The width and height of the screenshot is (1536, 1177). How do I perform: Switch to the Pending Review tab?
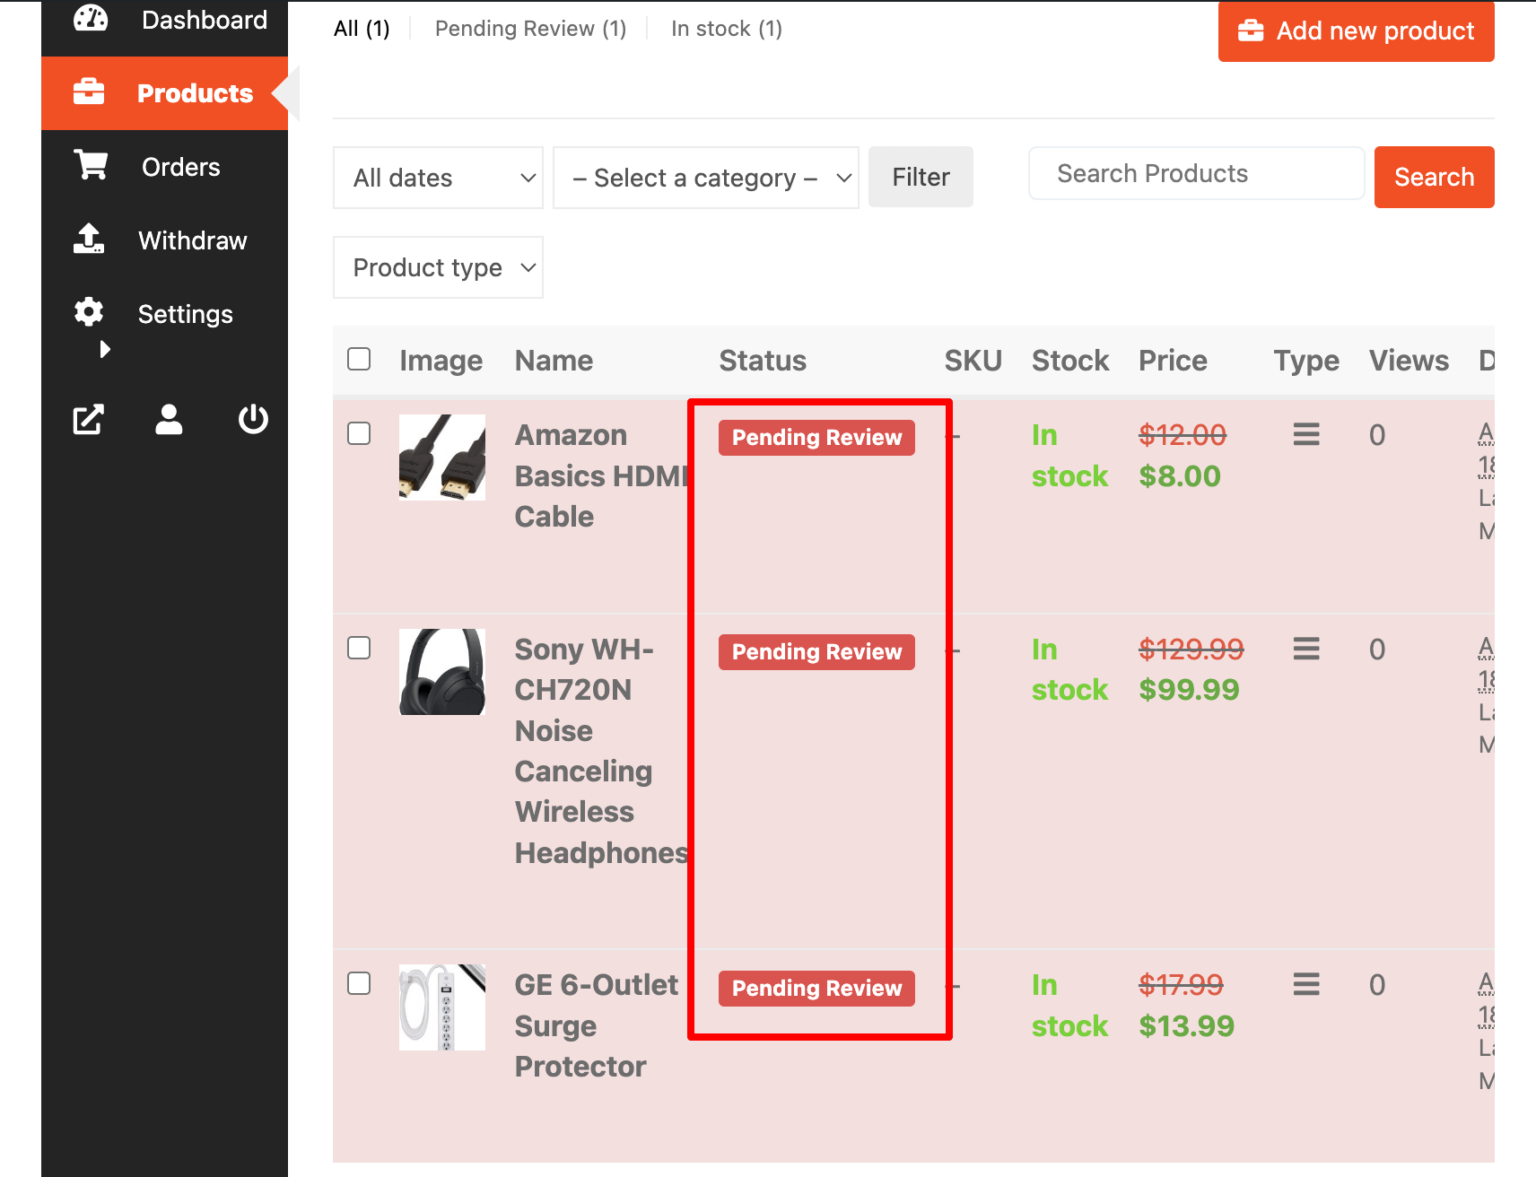[530, 28]
